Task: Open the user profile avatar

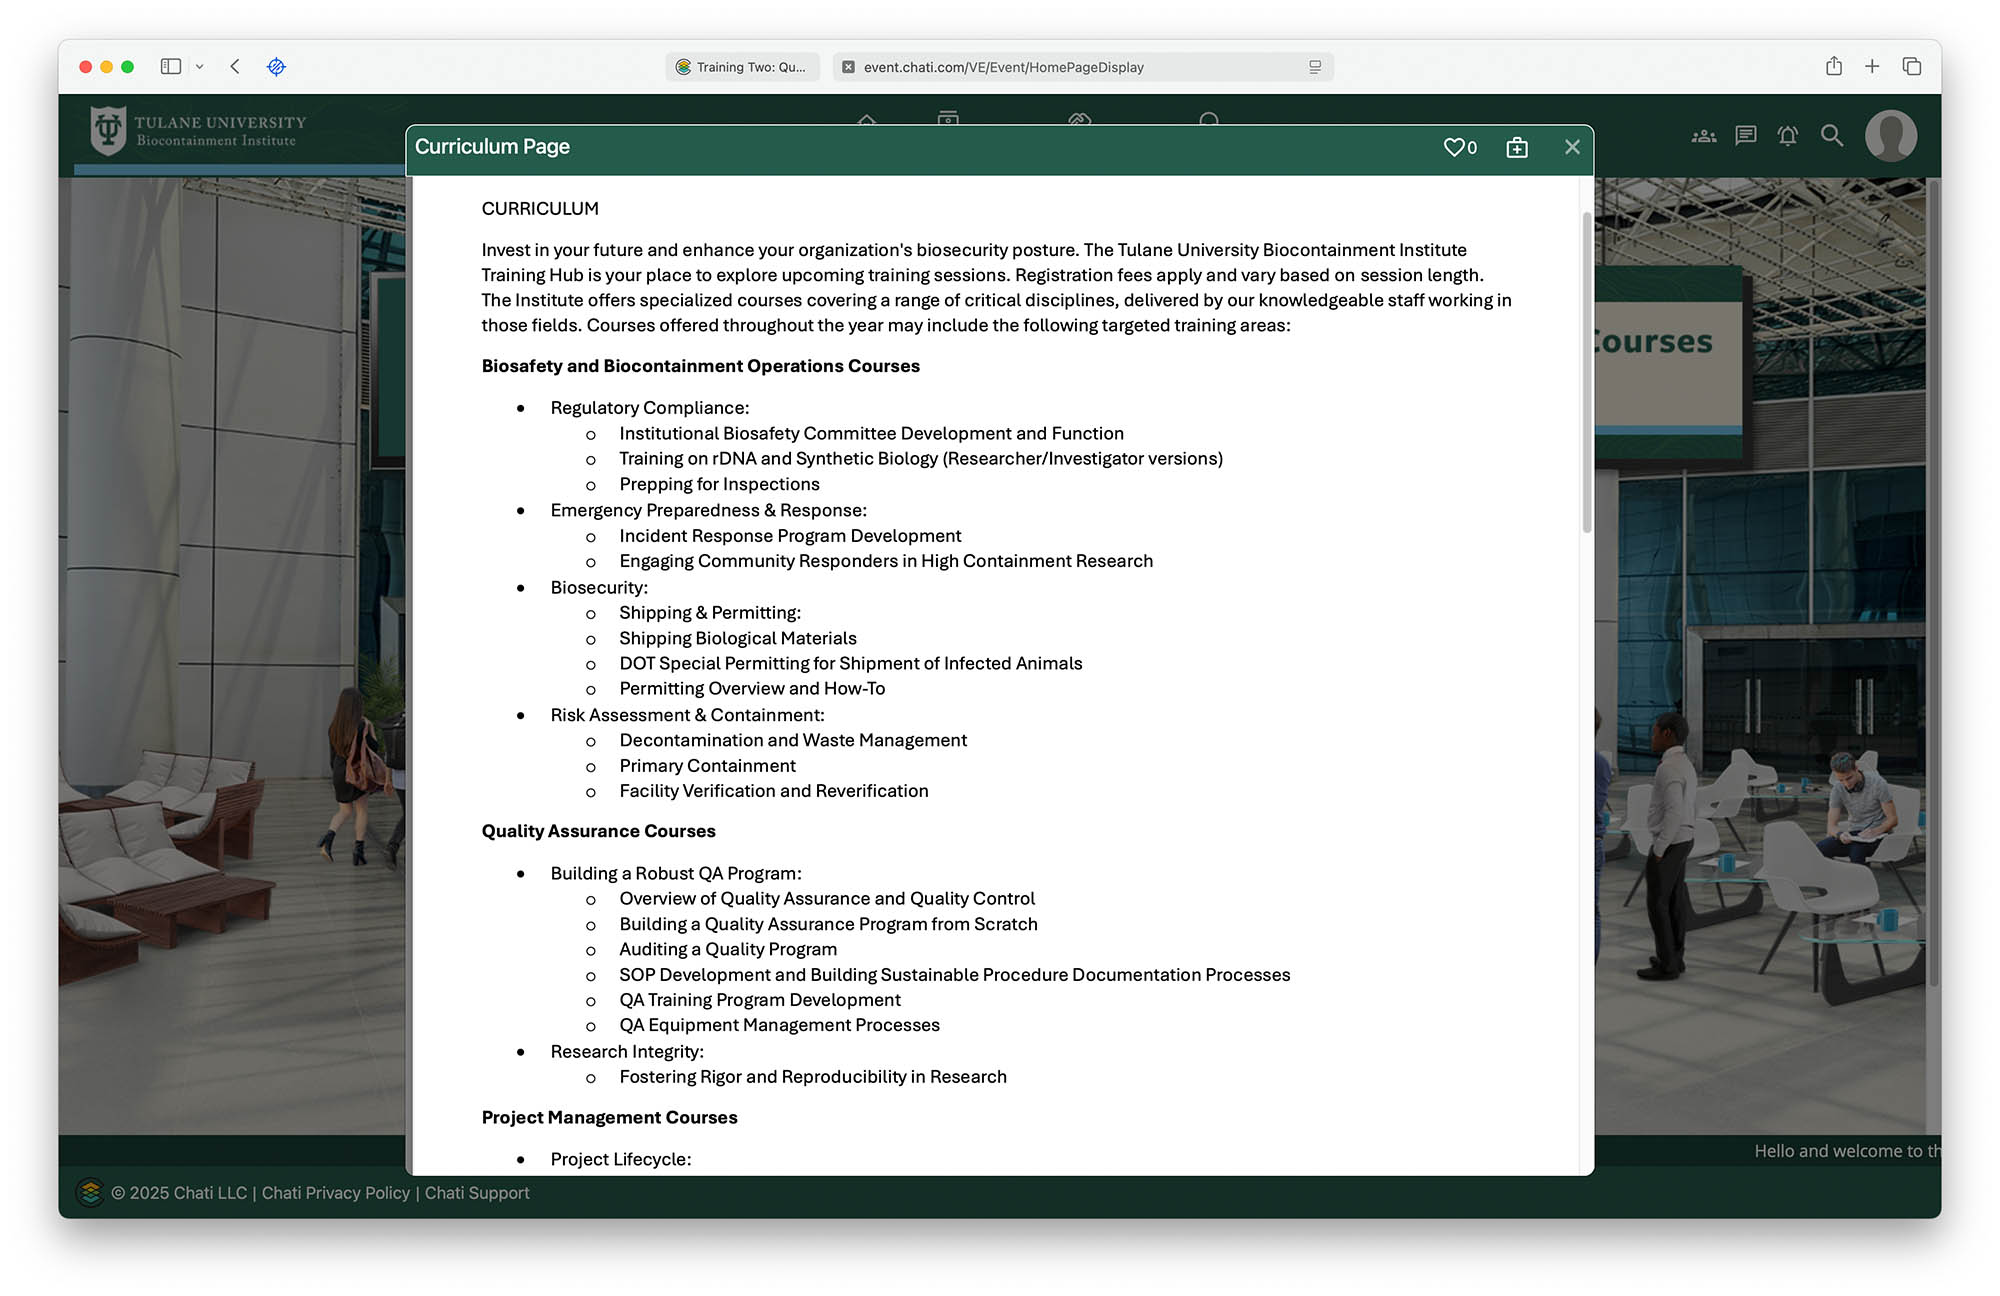Action: pos(1890,136)
